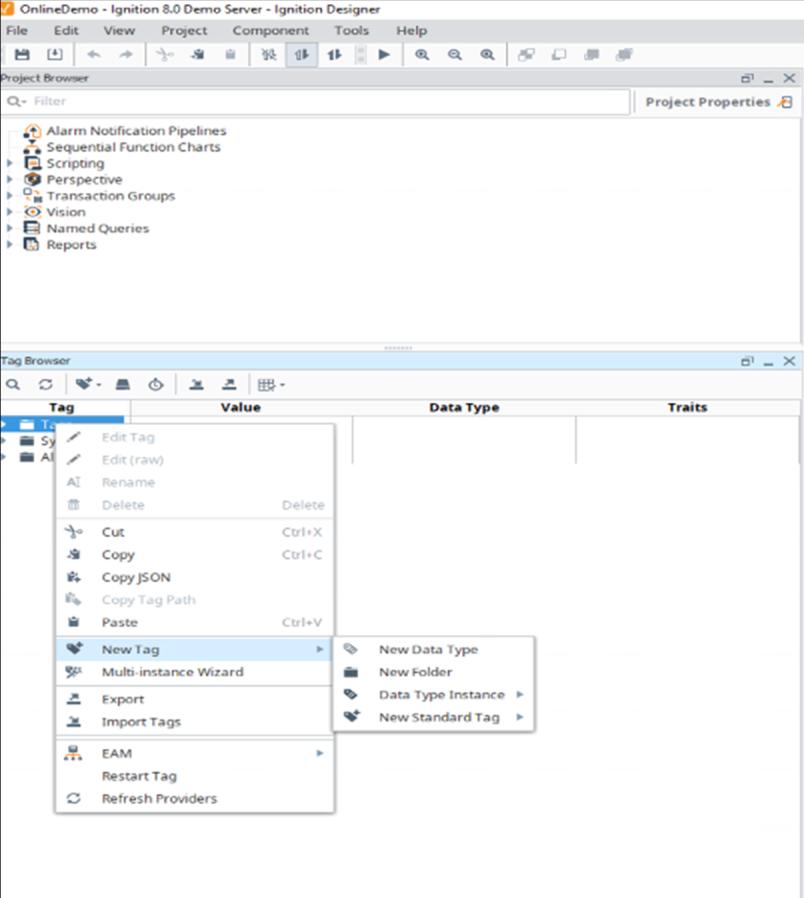Screen dimensions: 804x898
Task: Toggle the highlighted Read-Only comm mode button
Action: tap(302, 55)
